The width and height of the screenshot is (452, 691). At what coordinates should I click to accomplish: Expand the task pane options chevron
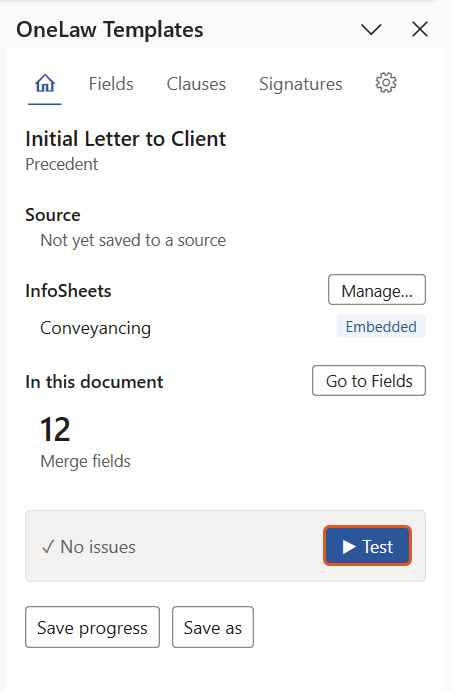point(371,30)
